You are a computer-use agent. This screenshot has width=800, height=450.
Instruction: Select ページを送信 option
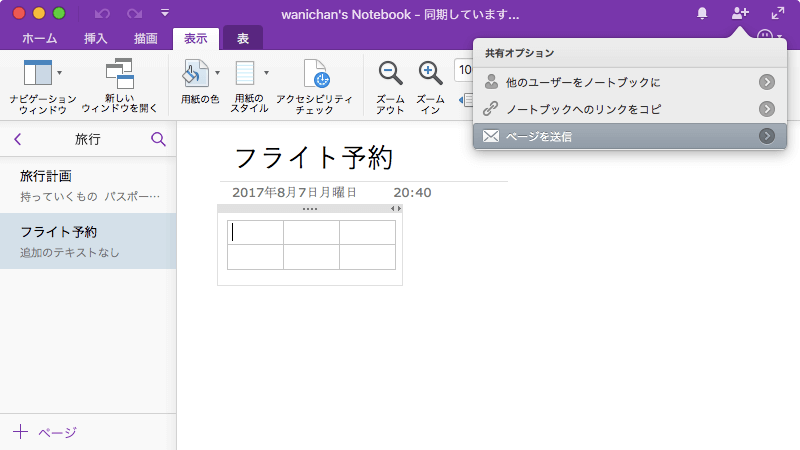pos(630,136)
